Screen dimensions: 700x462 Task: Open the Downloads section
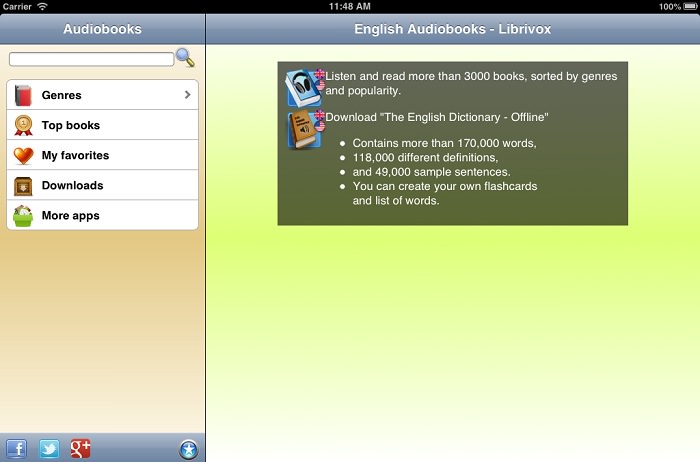pyautogui.click(x=103, y=185)
